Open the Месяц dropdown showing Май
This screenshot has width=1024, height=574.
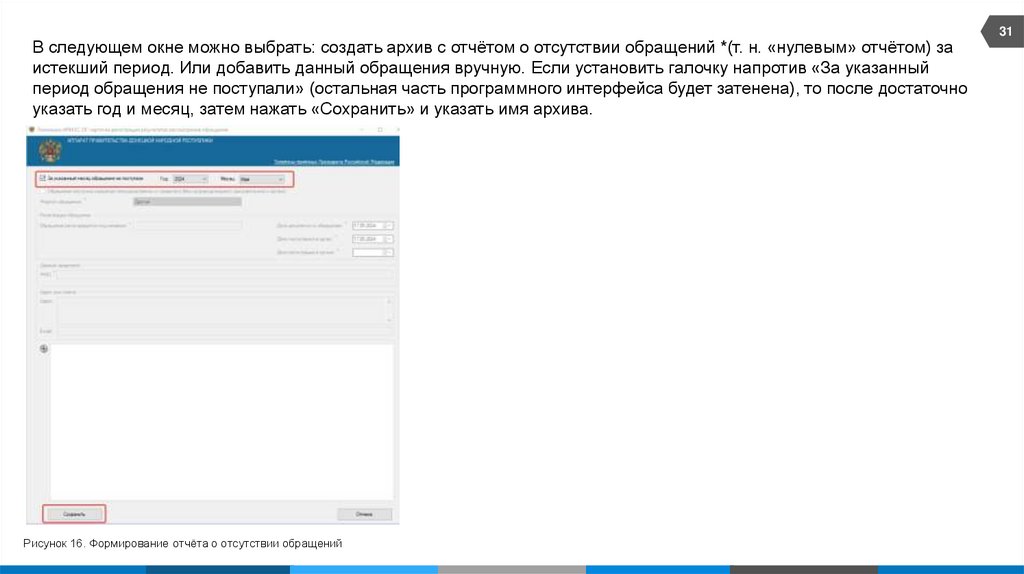coord(262,179)
